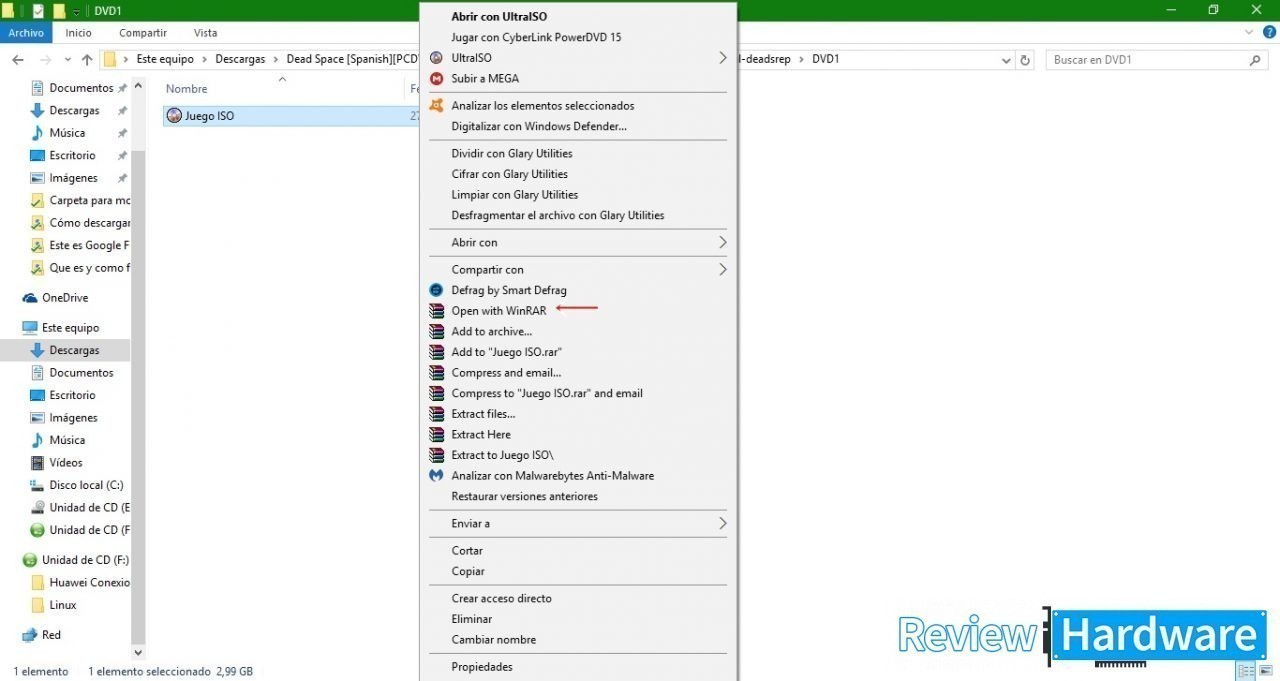This screenshot has width=1280, height=681.
Task: Select Documentos under Este equipo
Action: 81,373
